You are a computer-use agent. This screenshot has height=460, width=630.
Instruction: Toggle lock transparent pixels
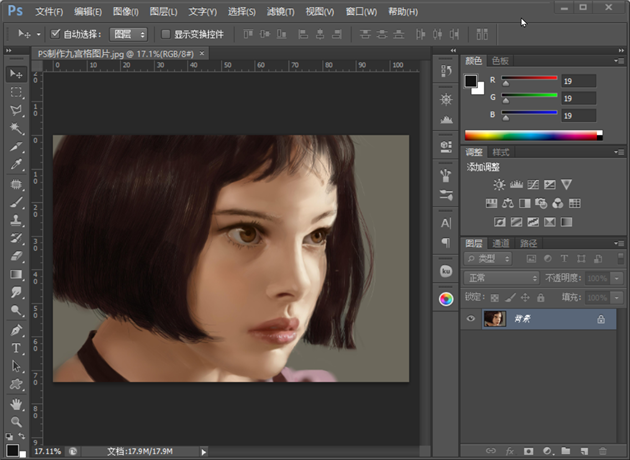point(495,298)
